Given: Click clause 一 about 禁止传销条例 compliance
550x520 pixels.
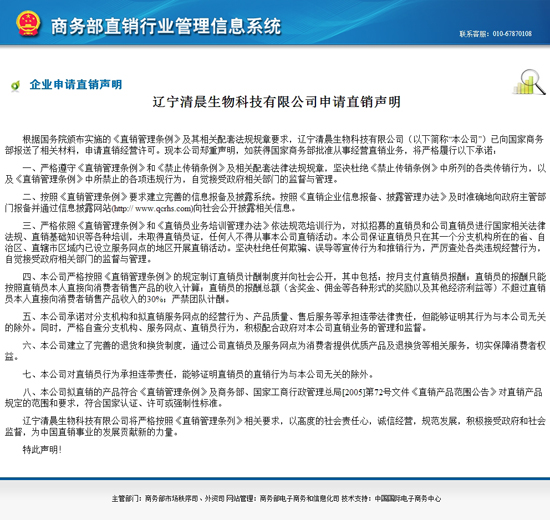Looking at the screenshot, I should point(275,174).
